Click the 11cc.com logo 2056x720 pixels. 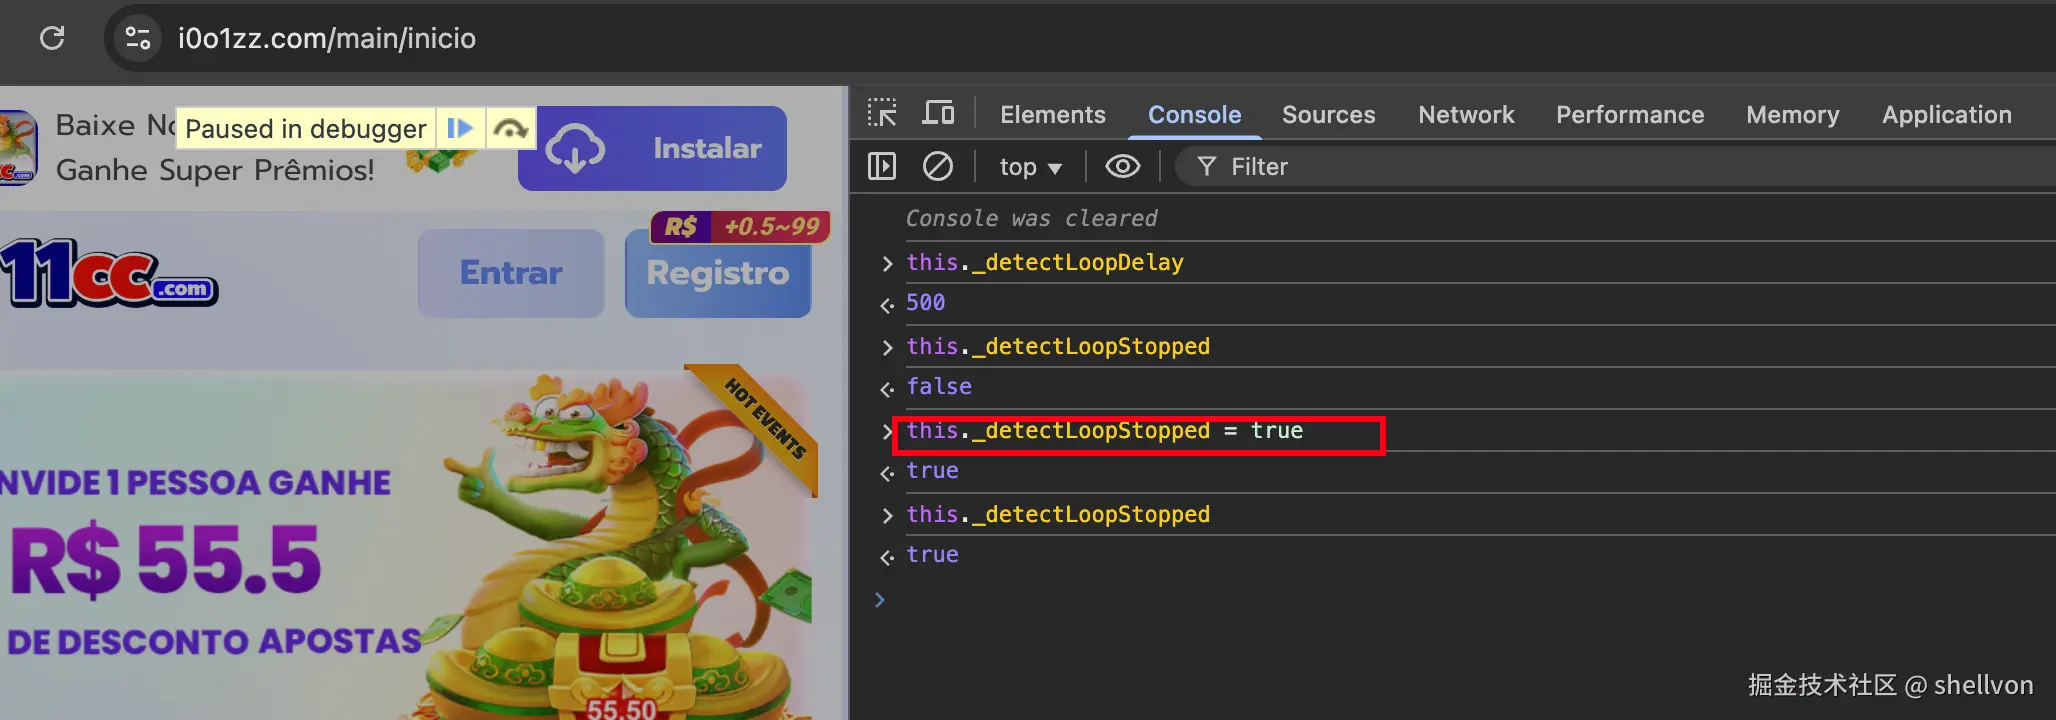[x=109, y=272]
